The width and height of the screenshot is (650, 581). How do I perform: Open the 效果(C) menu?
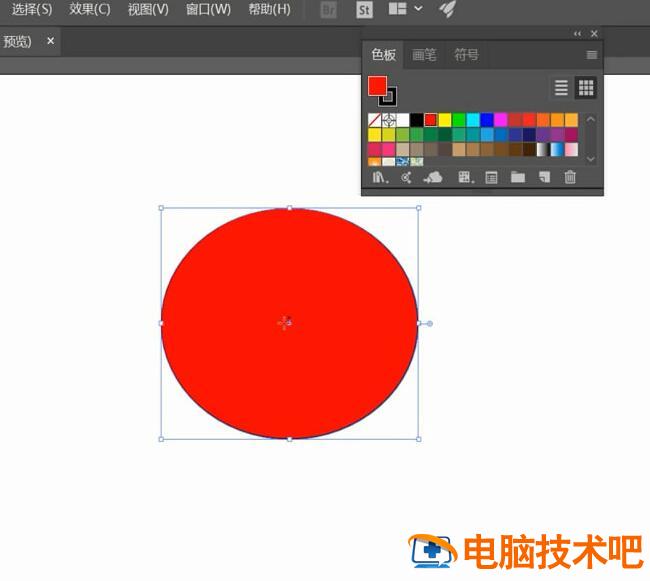coord(90,10)
